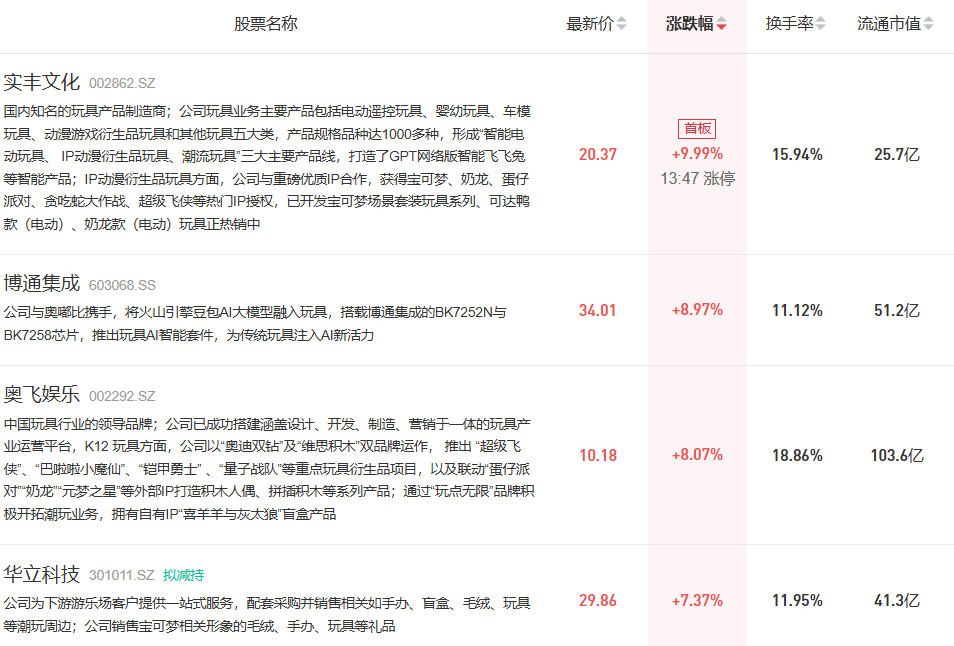Viewport: 954px width, 646px height.
Task: Click the 流通市值 column header label
Action: pos(889,24)
